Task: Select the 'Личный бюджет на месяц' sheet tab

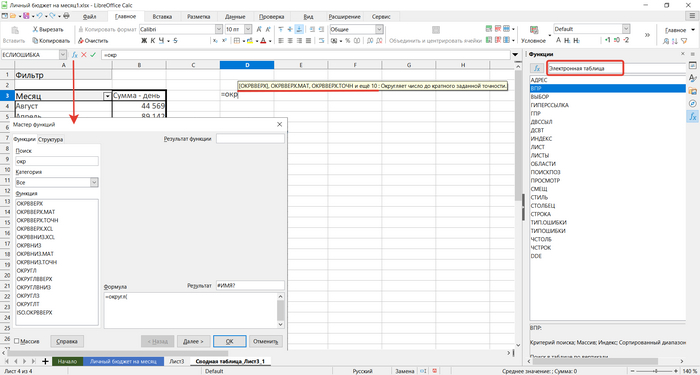Action: click(124, 361)
